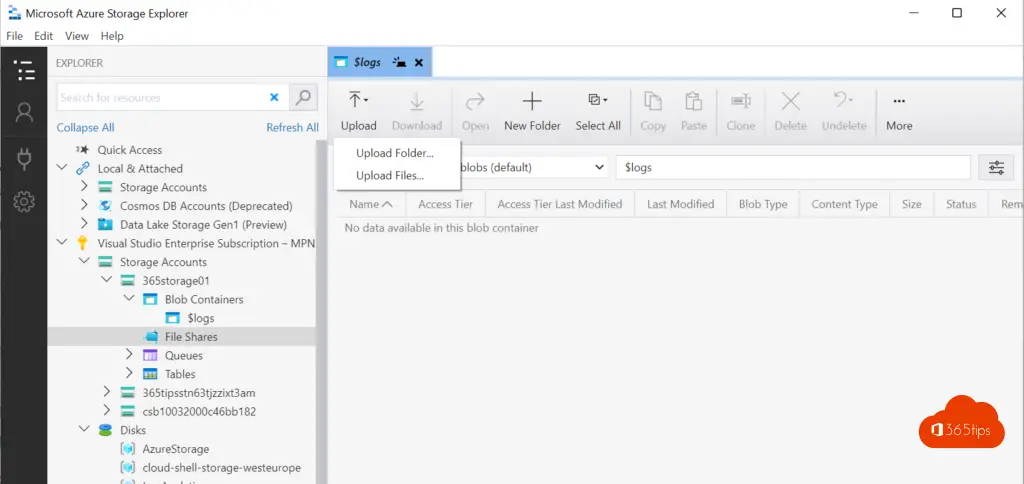Click the Clone toolbar button
The height and width of the screenshot is (484, 1024).
coord(741,111)
